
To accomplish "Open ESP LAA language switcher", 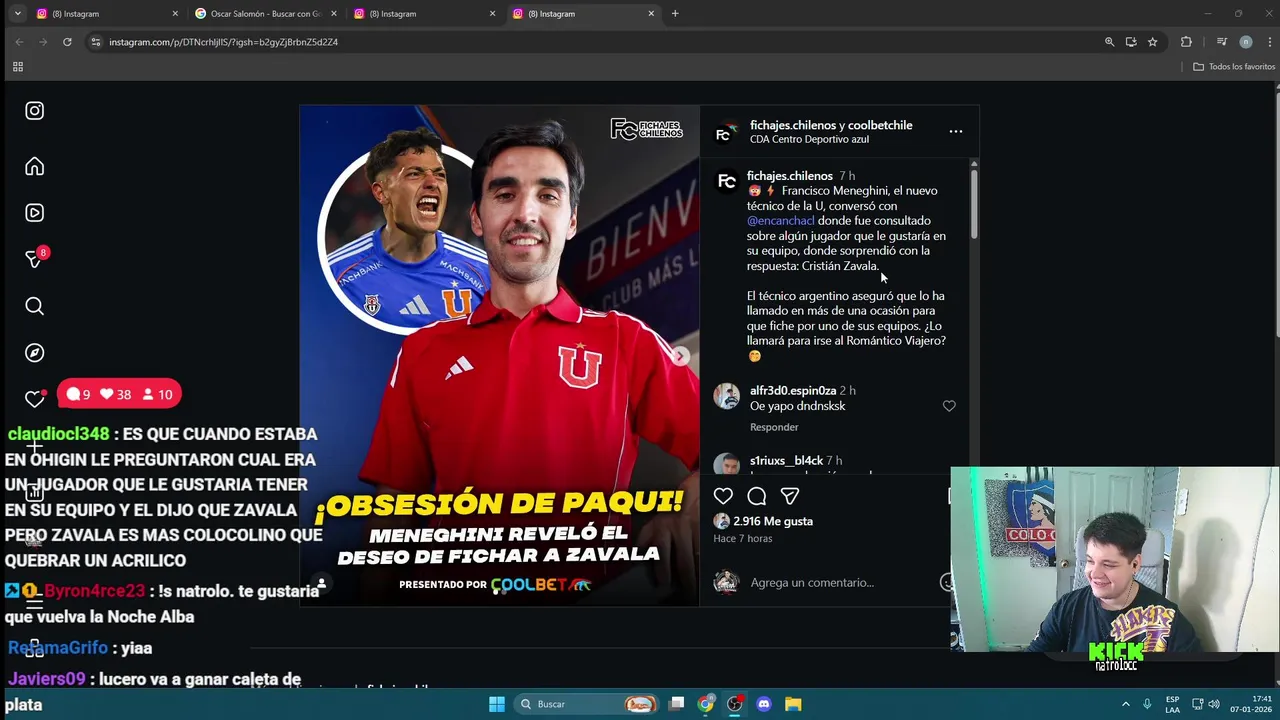I will 1172,704.
